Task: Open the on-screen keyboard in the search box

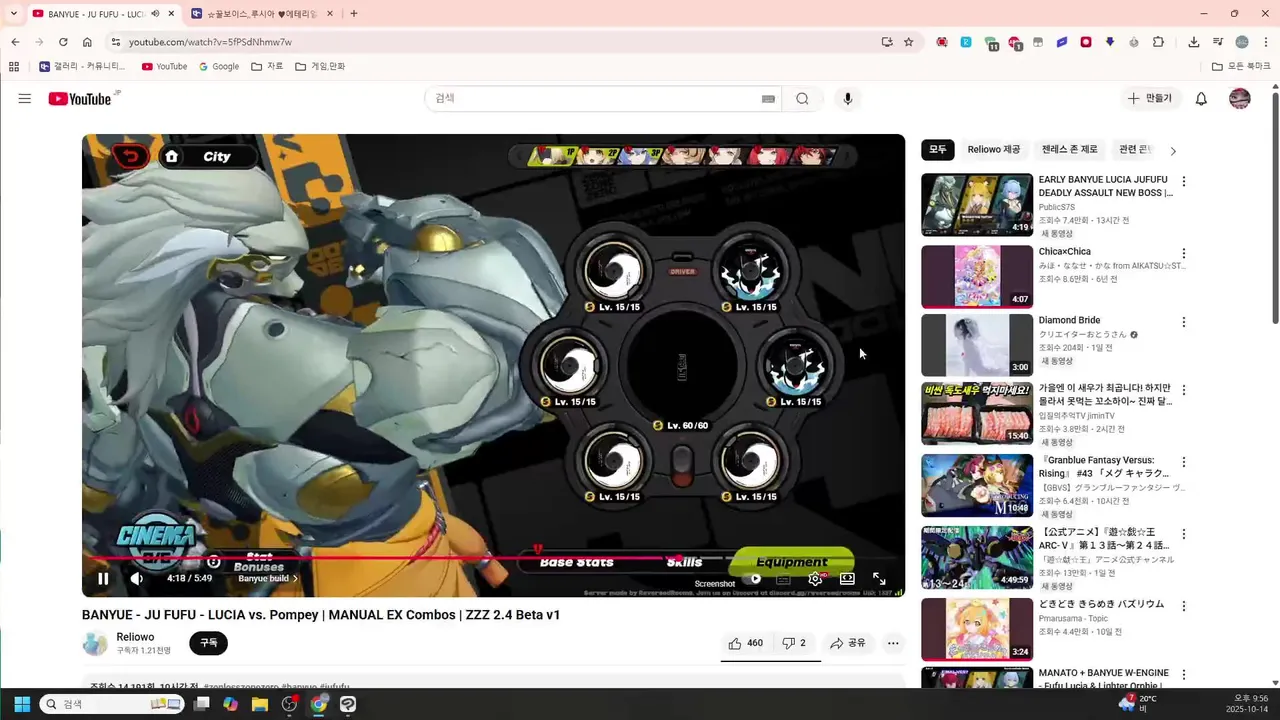Action: 768,99
